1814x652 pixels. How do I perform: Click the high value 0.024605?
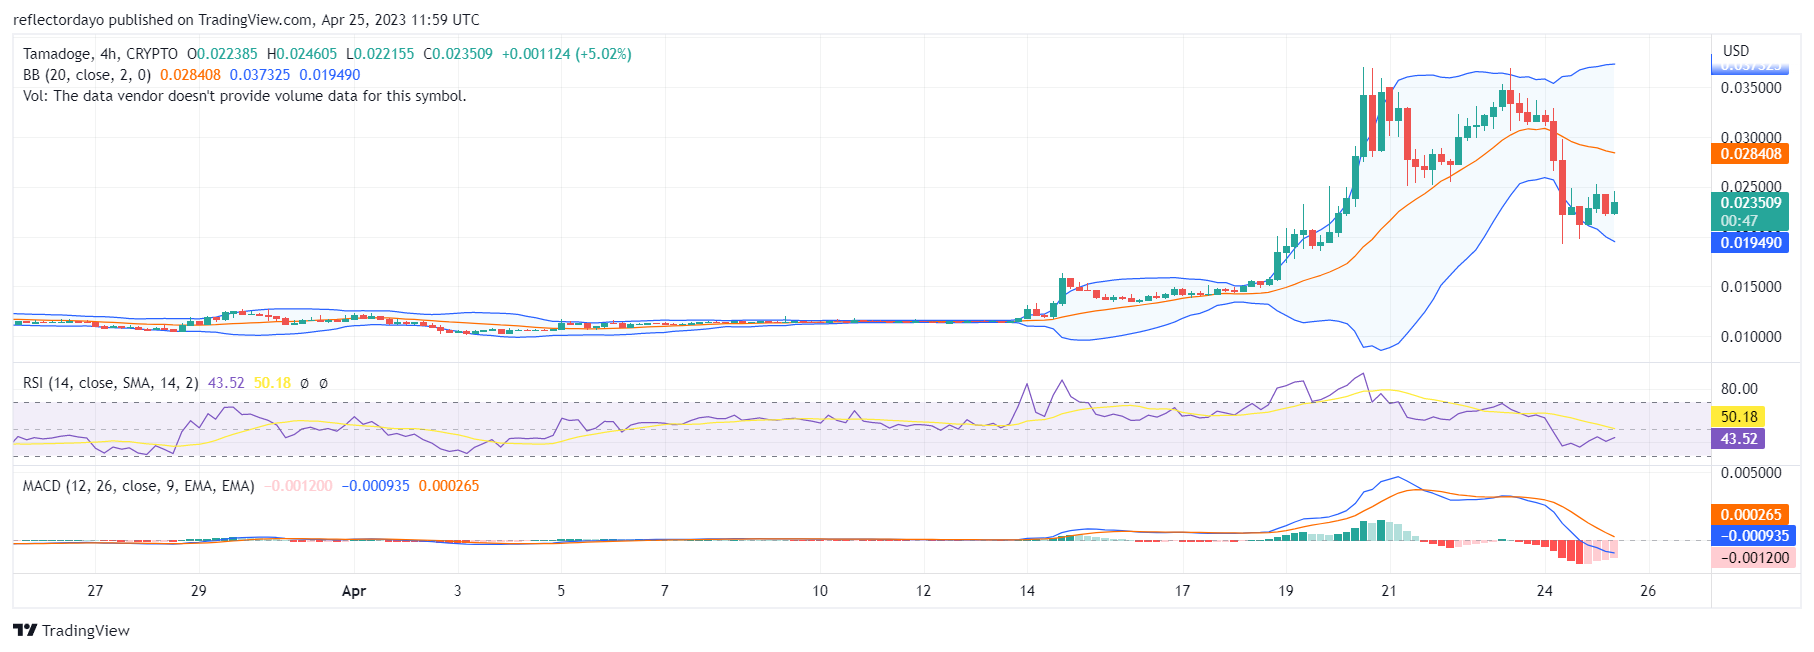pos(306,54)
